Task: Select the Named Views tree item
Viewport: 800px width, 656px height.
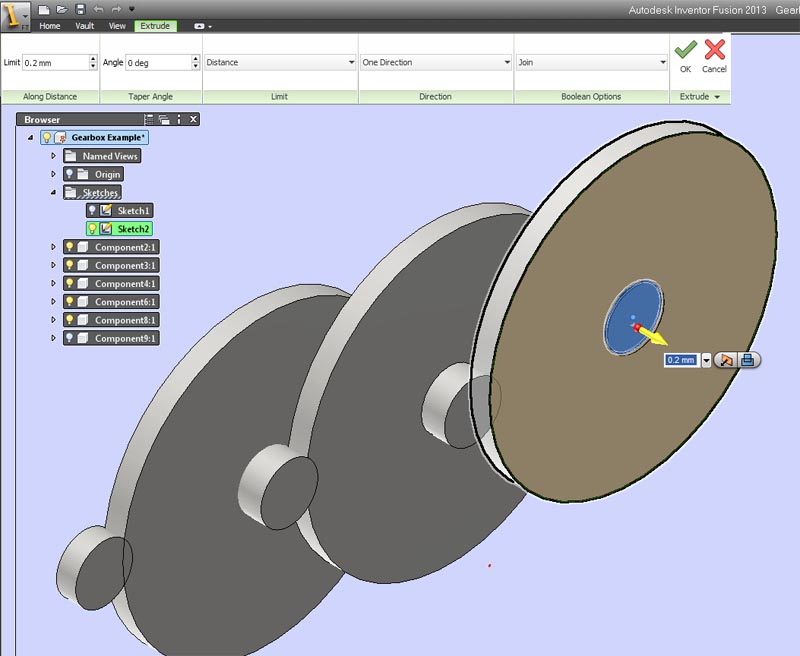Action: click(x=102, y=156)
